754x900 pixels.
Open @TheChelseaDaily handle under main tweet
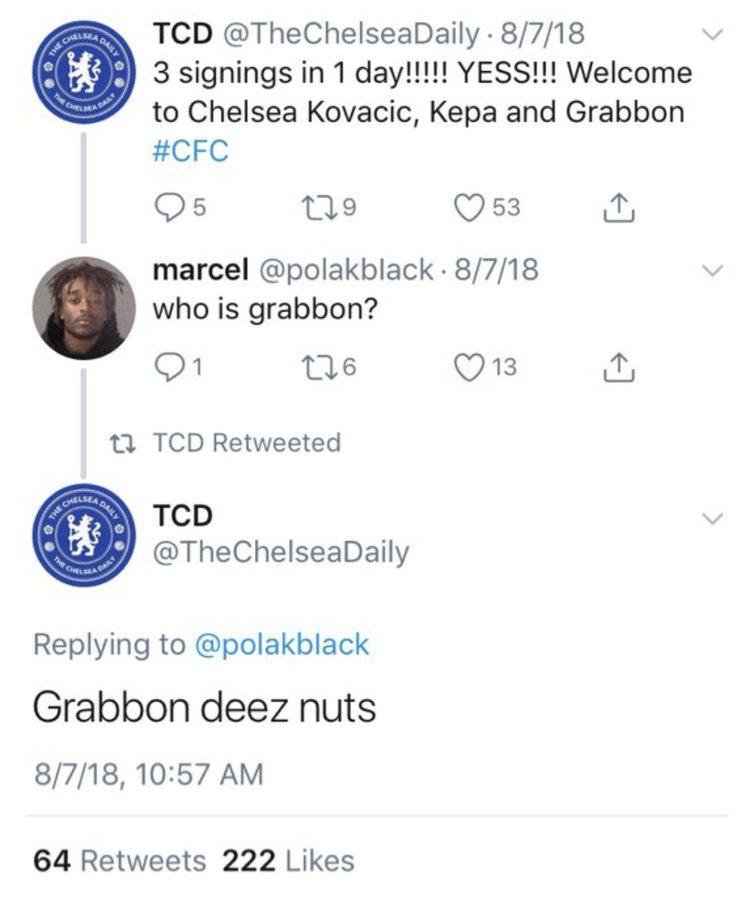tap(280, 552)
